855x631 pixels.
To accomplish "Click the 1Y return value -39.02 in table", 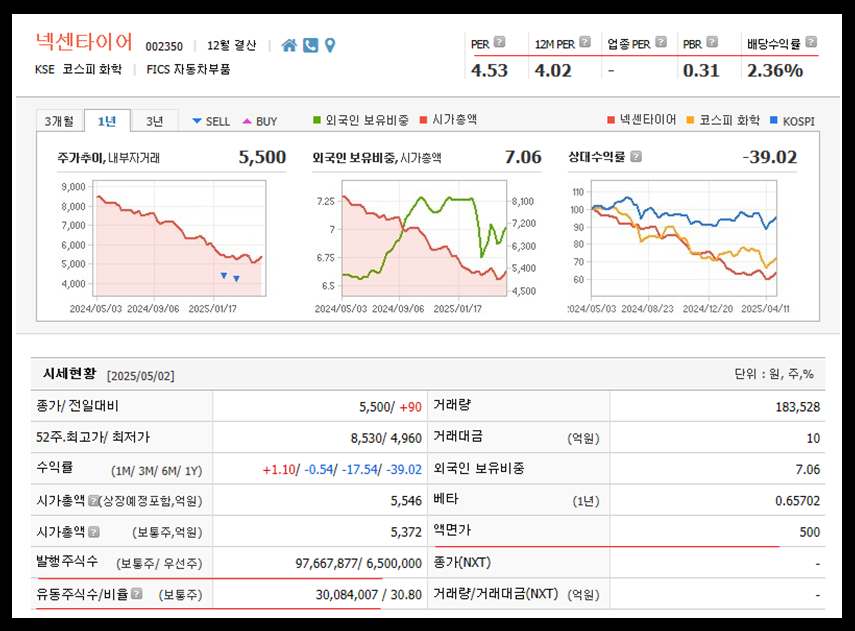I will 404,469.
